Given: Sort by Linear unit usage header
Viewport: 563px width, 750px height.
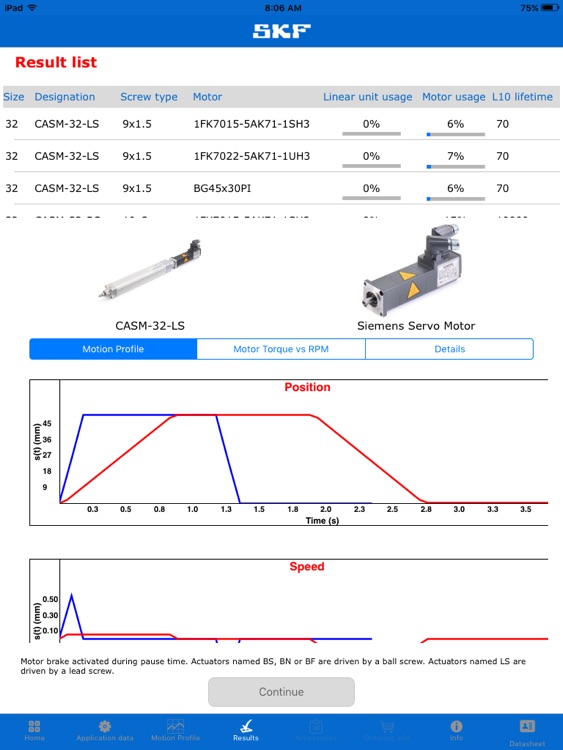Looking at the screenshot, I should coord(367,97).
